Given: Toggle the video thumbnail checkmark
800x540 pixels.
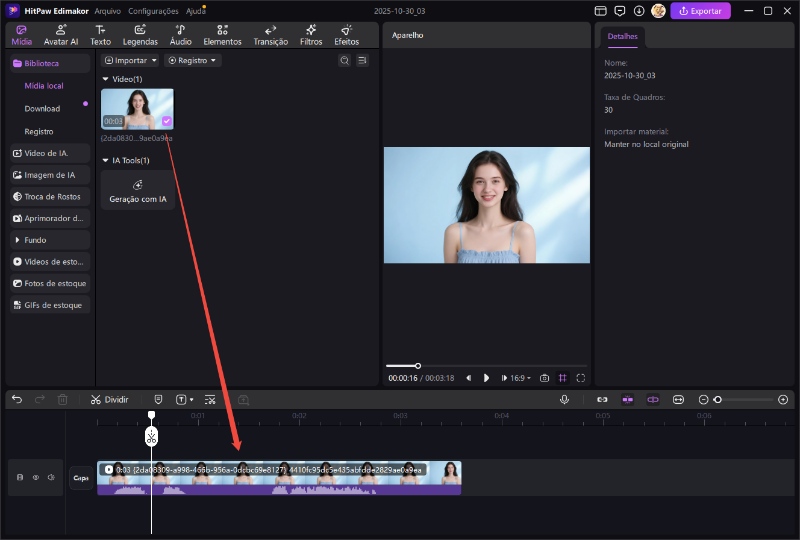Looking at the screenshot, I should 167,121.
